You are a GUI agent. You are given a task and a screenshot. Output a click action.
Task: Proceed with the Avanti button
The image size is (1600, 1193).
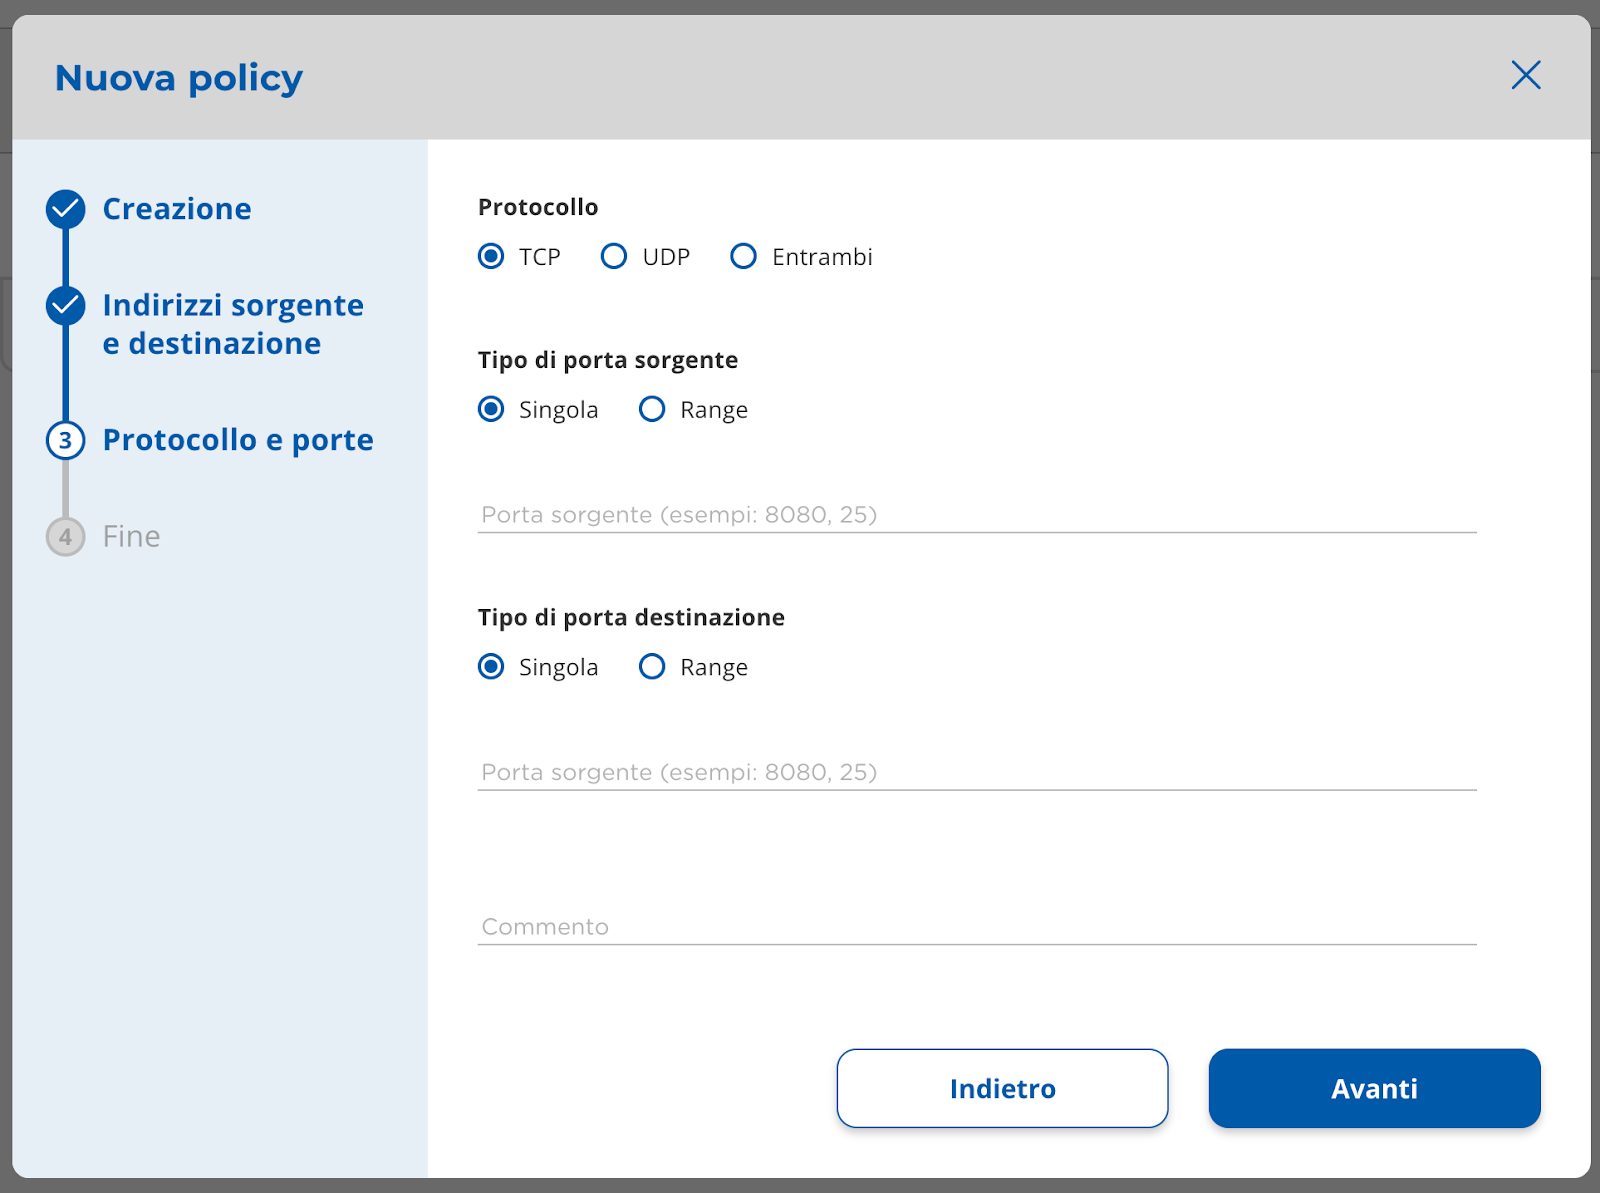click(1374, 1088)
